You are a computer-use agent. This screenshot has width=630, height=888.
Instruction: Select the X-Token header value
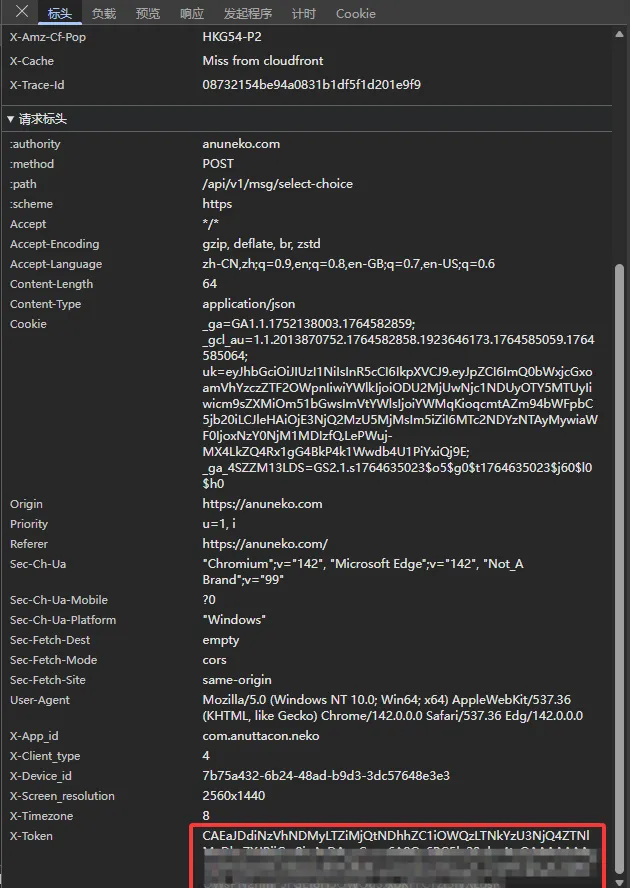pyautogui.click(x=396, y=836)
